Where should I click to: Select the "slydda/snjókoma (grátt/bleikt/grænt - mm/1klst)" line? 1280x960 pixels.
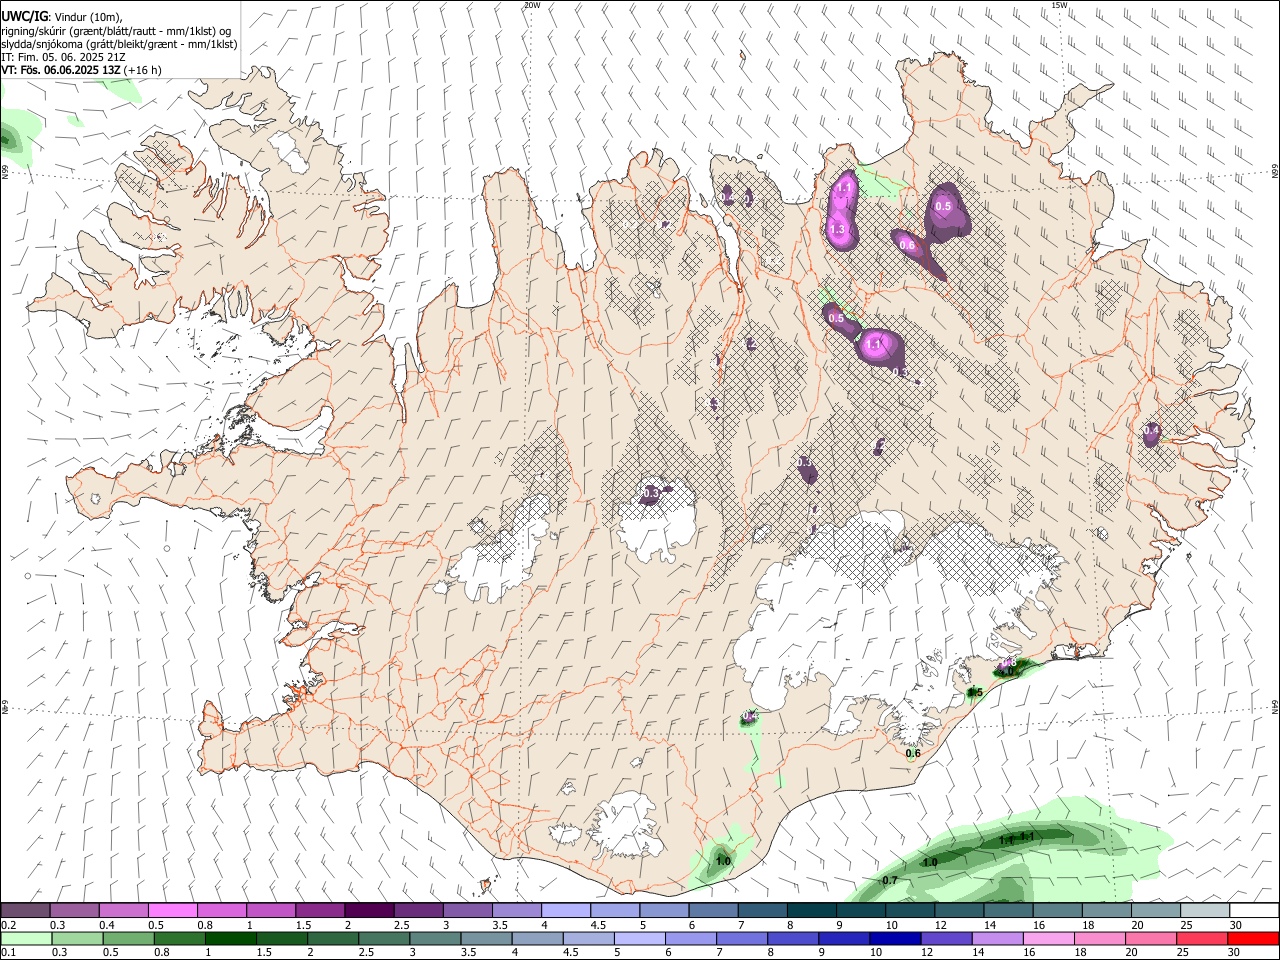119,44
